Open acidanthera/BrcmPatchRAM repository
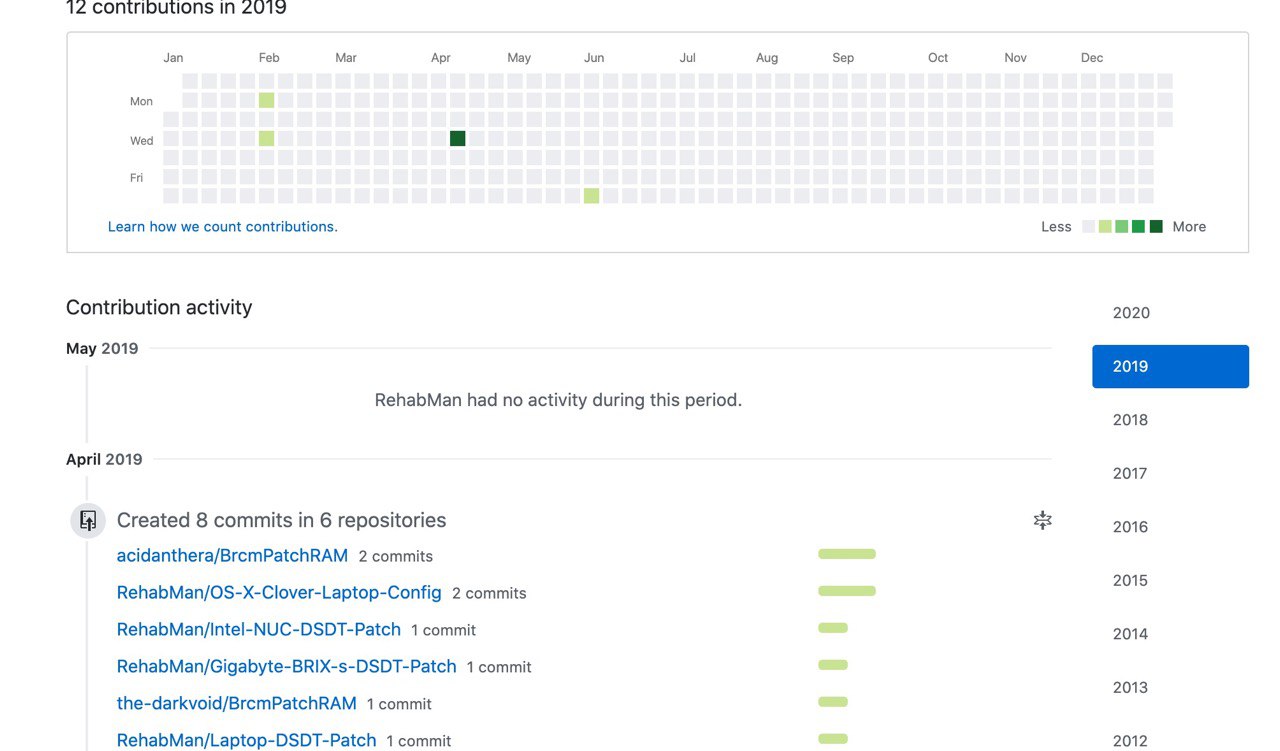This screenshot has width=1280, height=751. point(232,555)
